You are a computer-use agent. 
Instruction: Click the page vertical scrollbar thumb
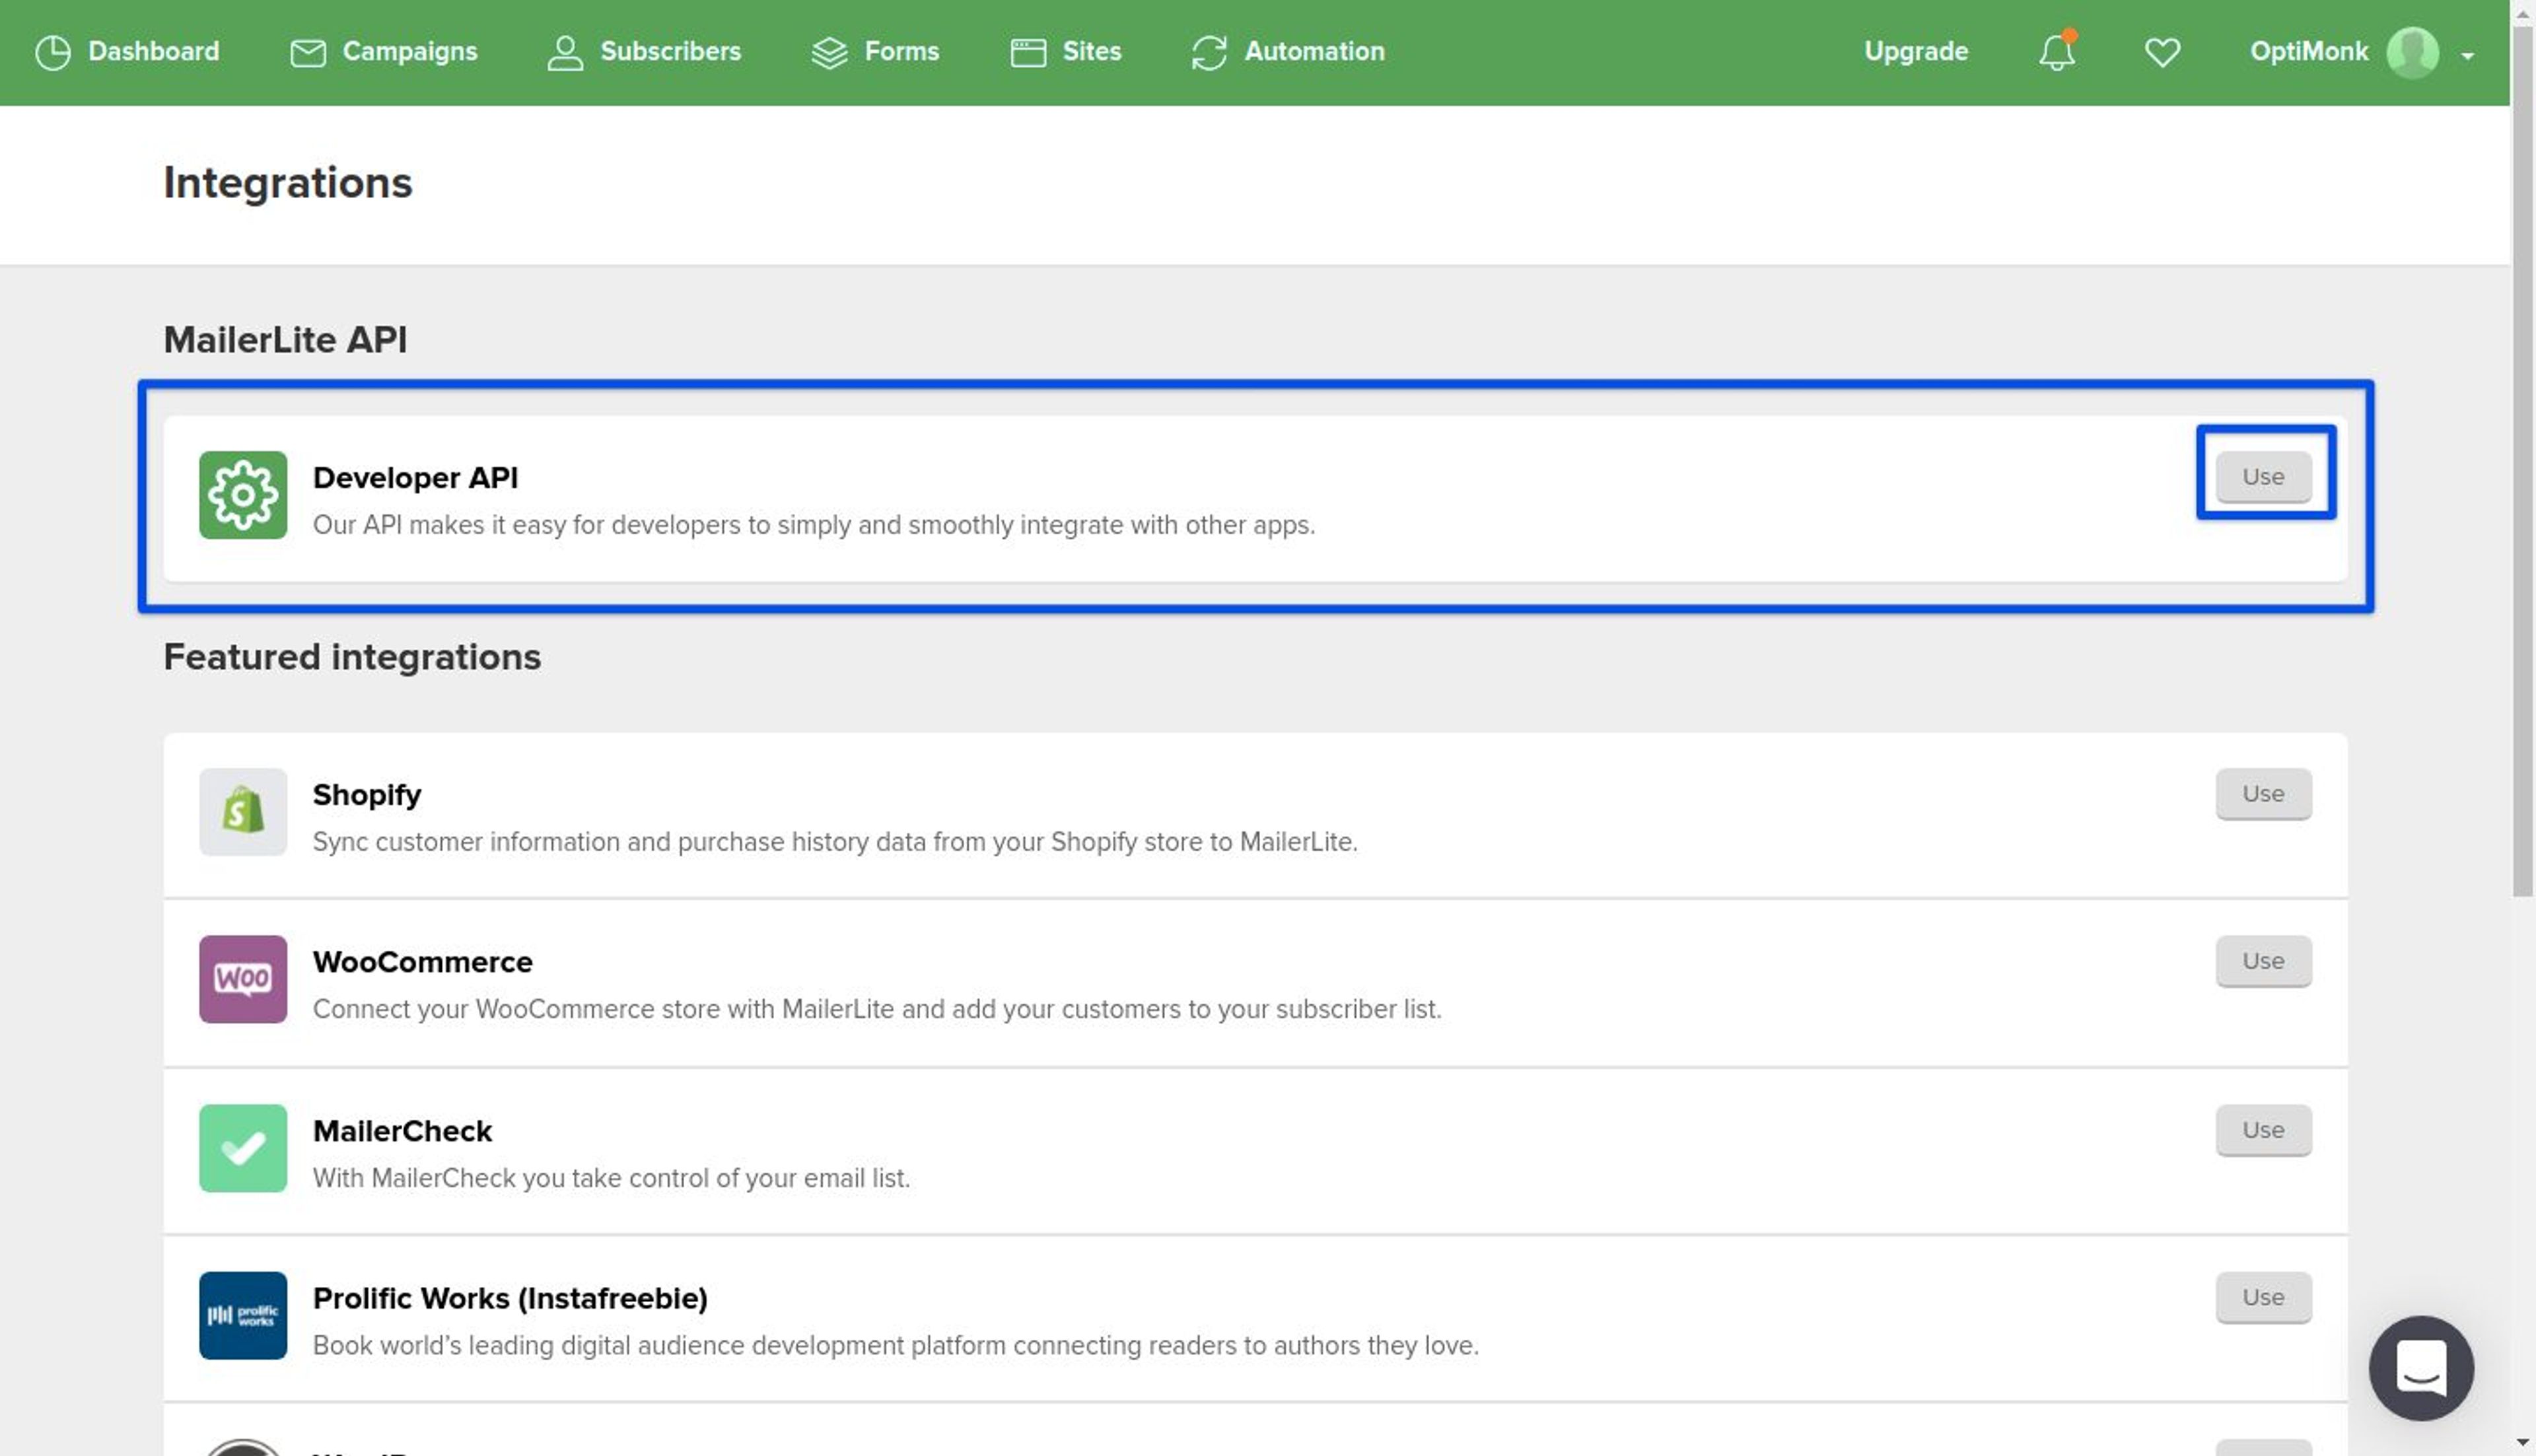[x=2523, y=460]
